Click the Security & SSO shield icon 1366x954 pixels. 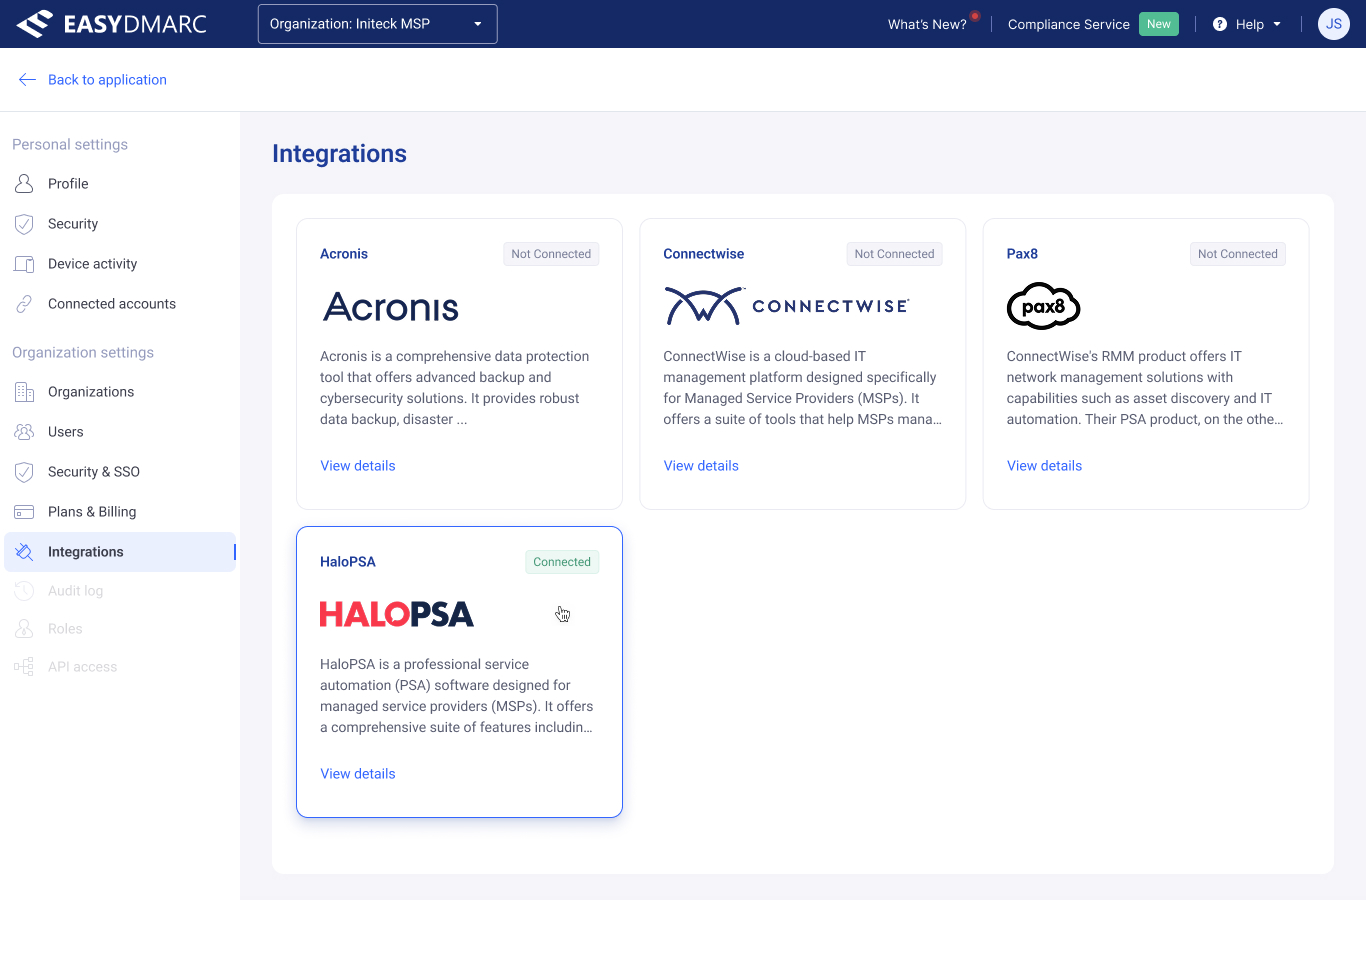click(24, 472)
